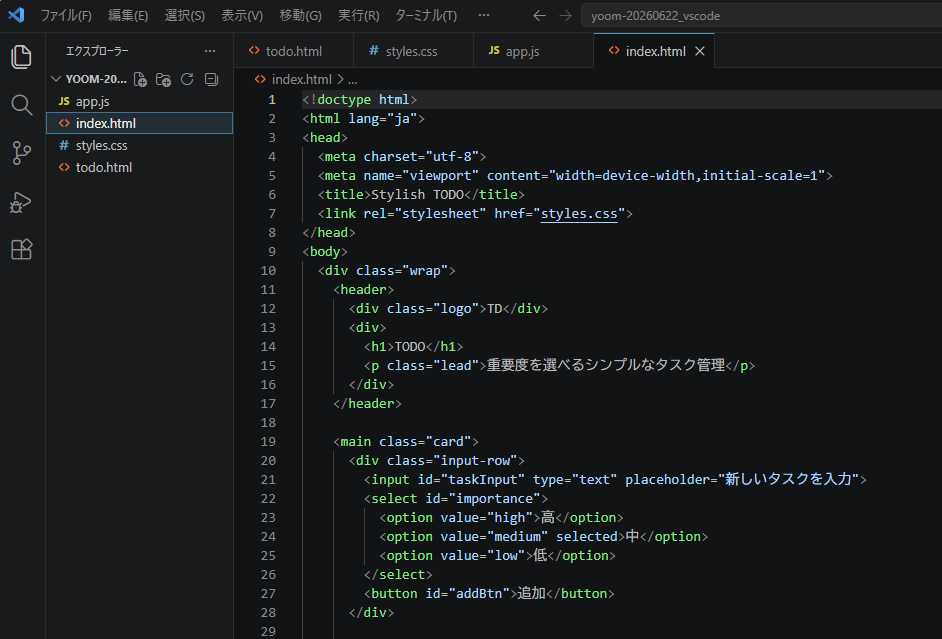942x639 pixels.
Task: Click the meta viewport code line
Action: 575,176
